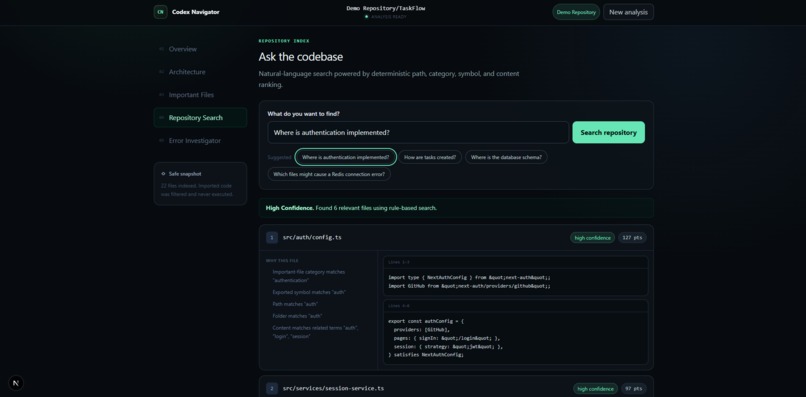The height and width of the screenshot is (397, 806).
Task: Click the 'Path matches "auth"' reason
Action: [x=295, y=304]
